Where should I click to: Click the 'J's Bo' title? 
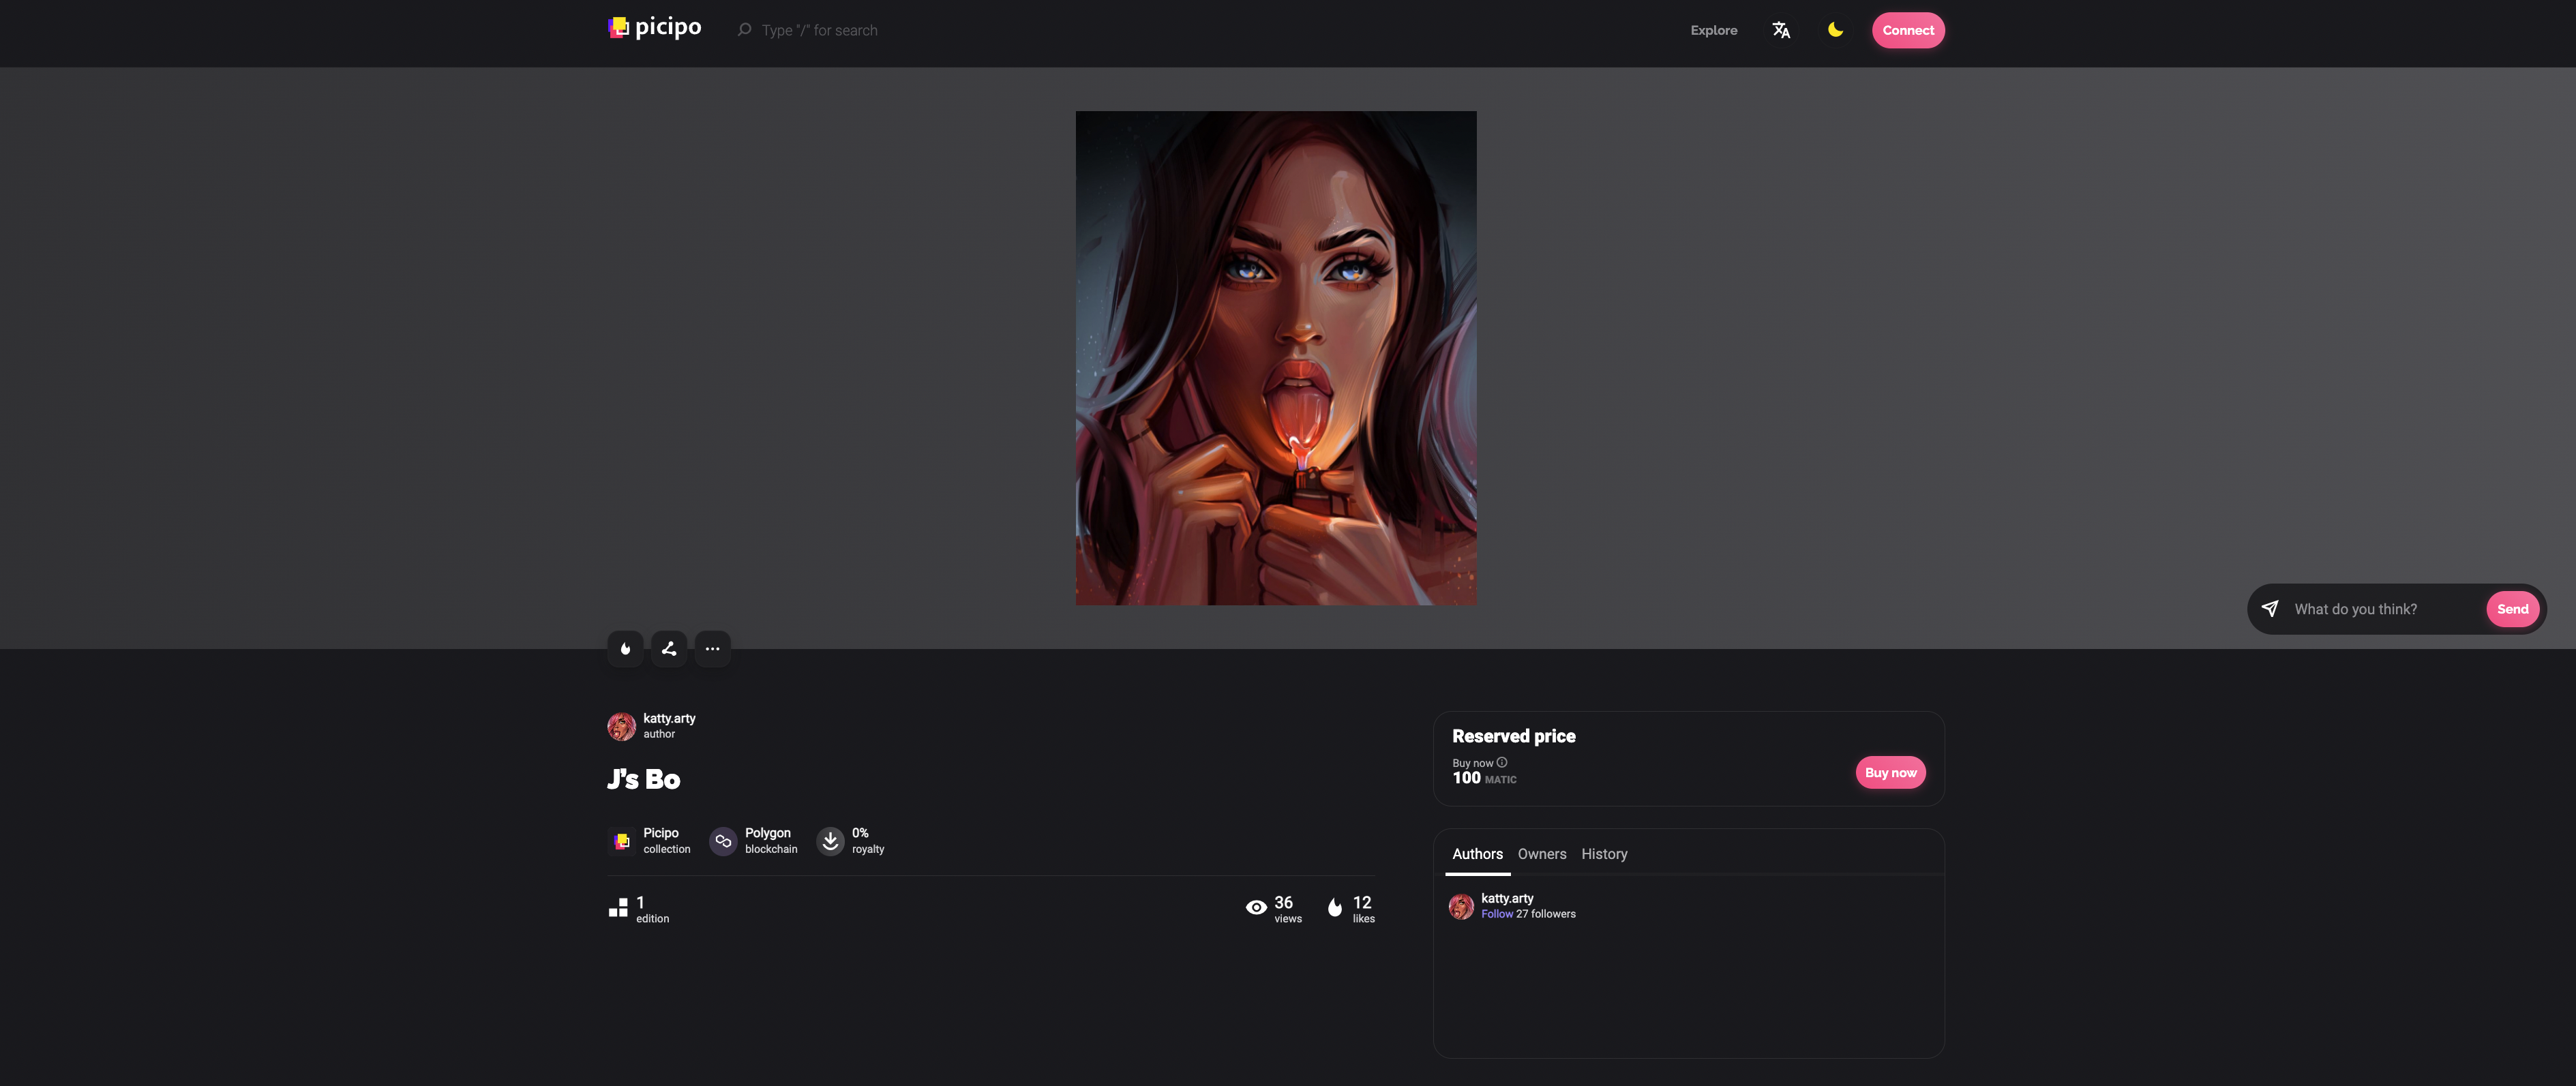click(x=643, y=779)
